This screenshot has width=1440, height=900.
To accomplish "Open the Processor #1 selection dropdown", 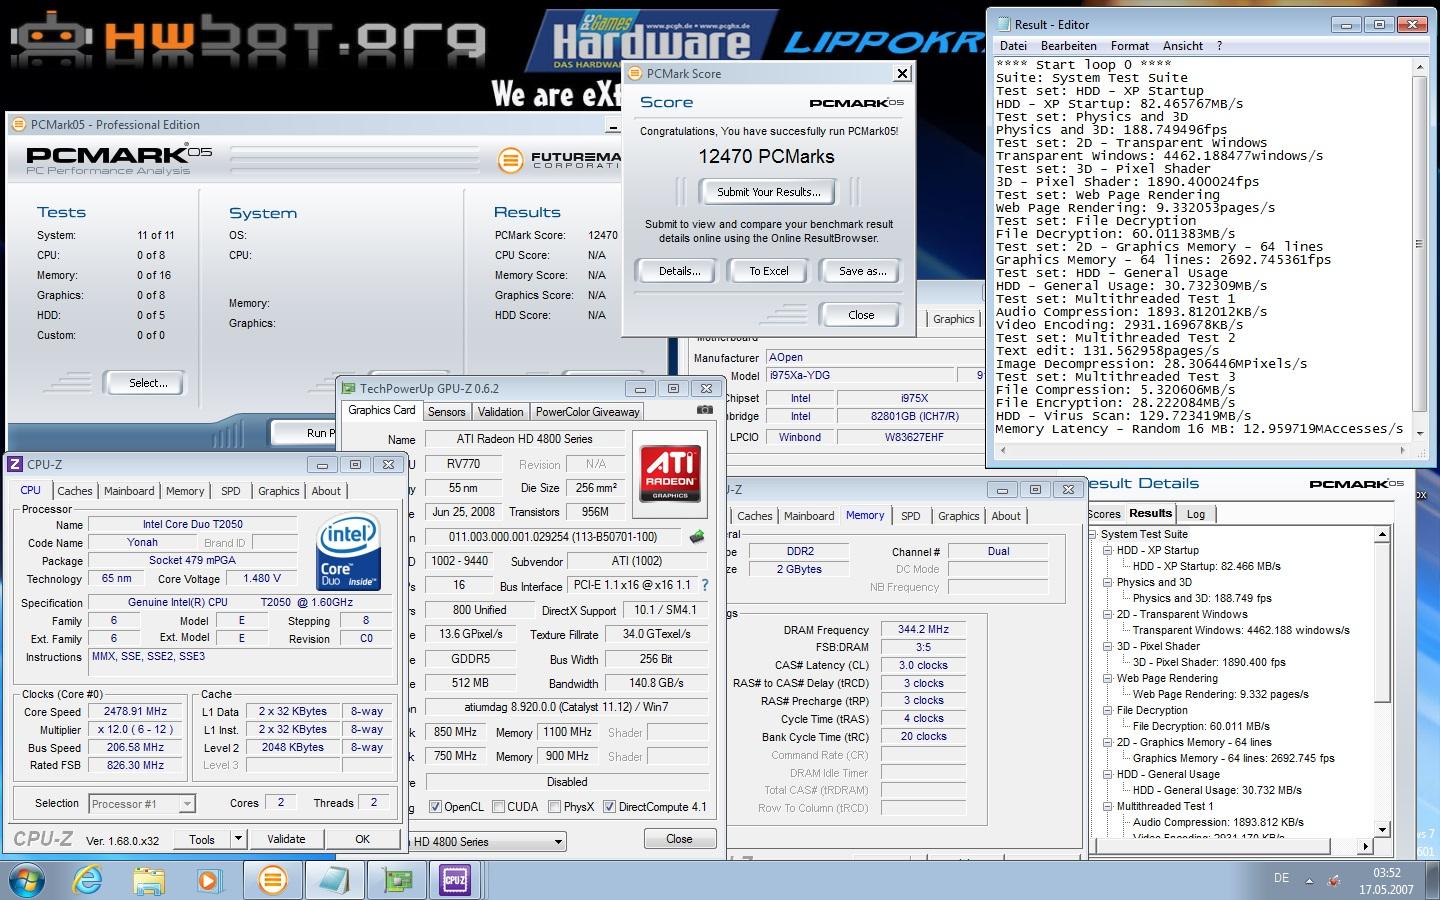I will click(x=187, y=803).
